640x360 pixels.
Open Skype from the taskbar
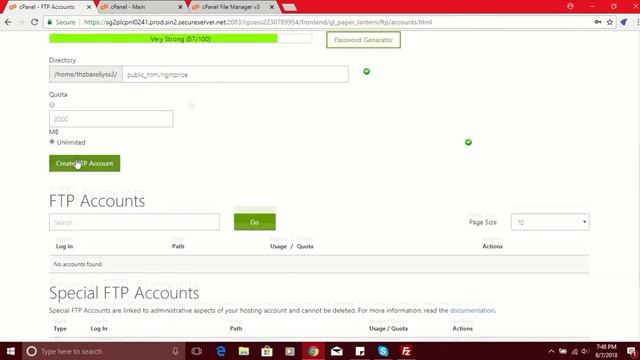tap(383, 351)
